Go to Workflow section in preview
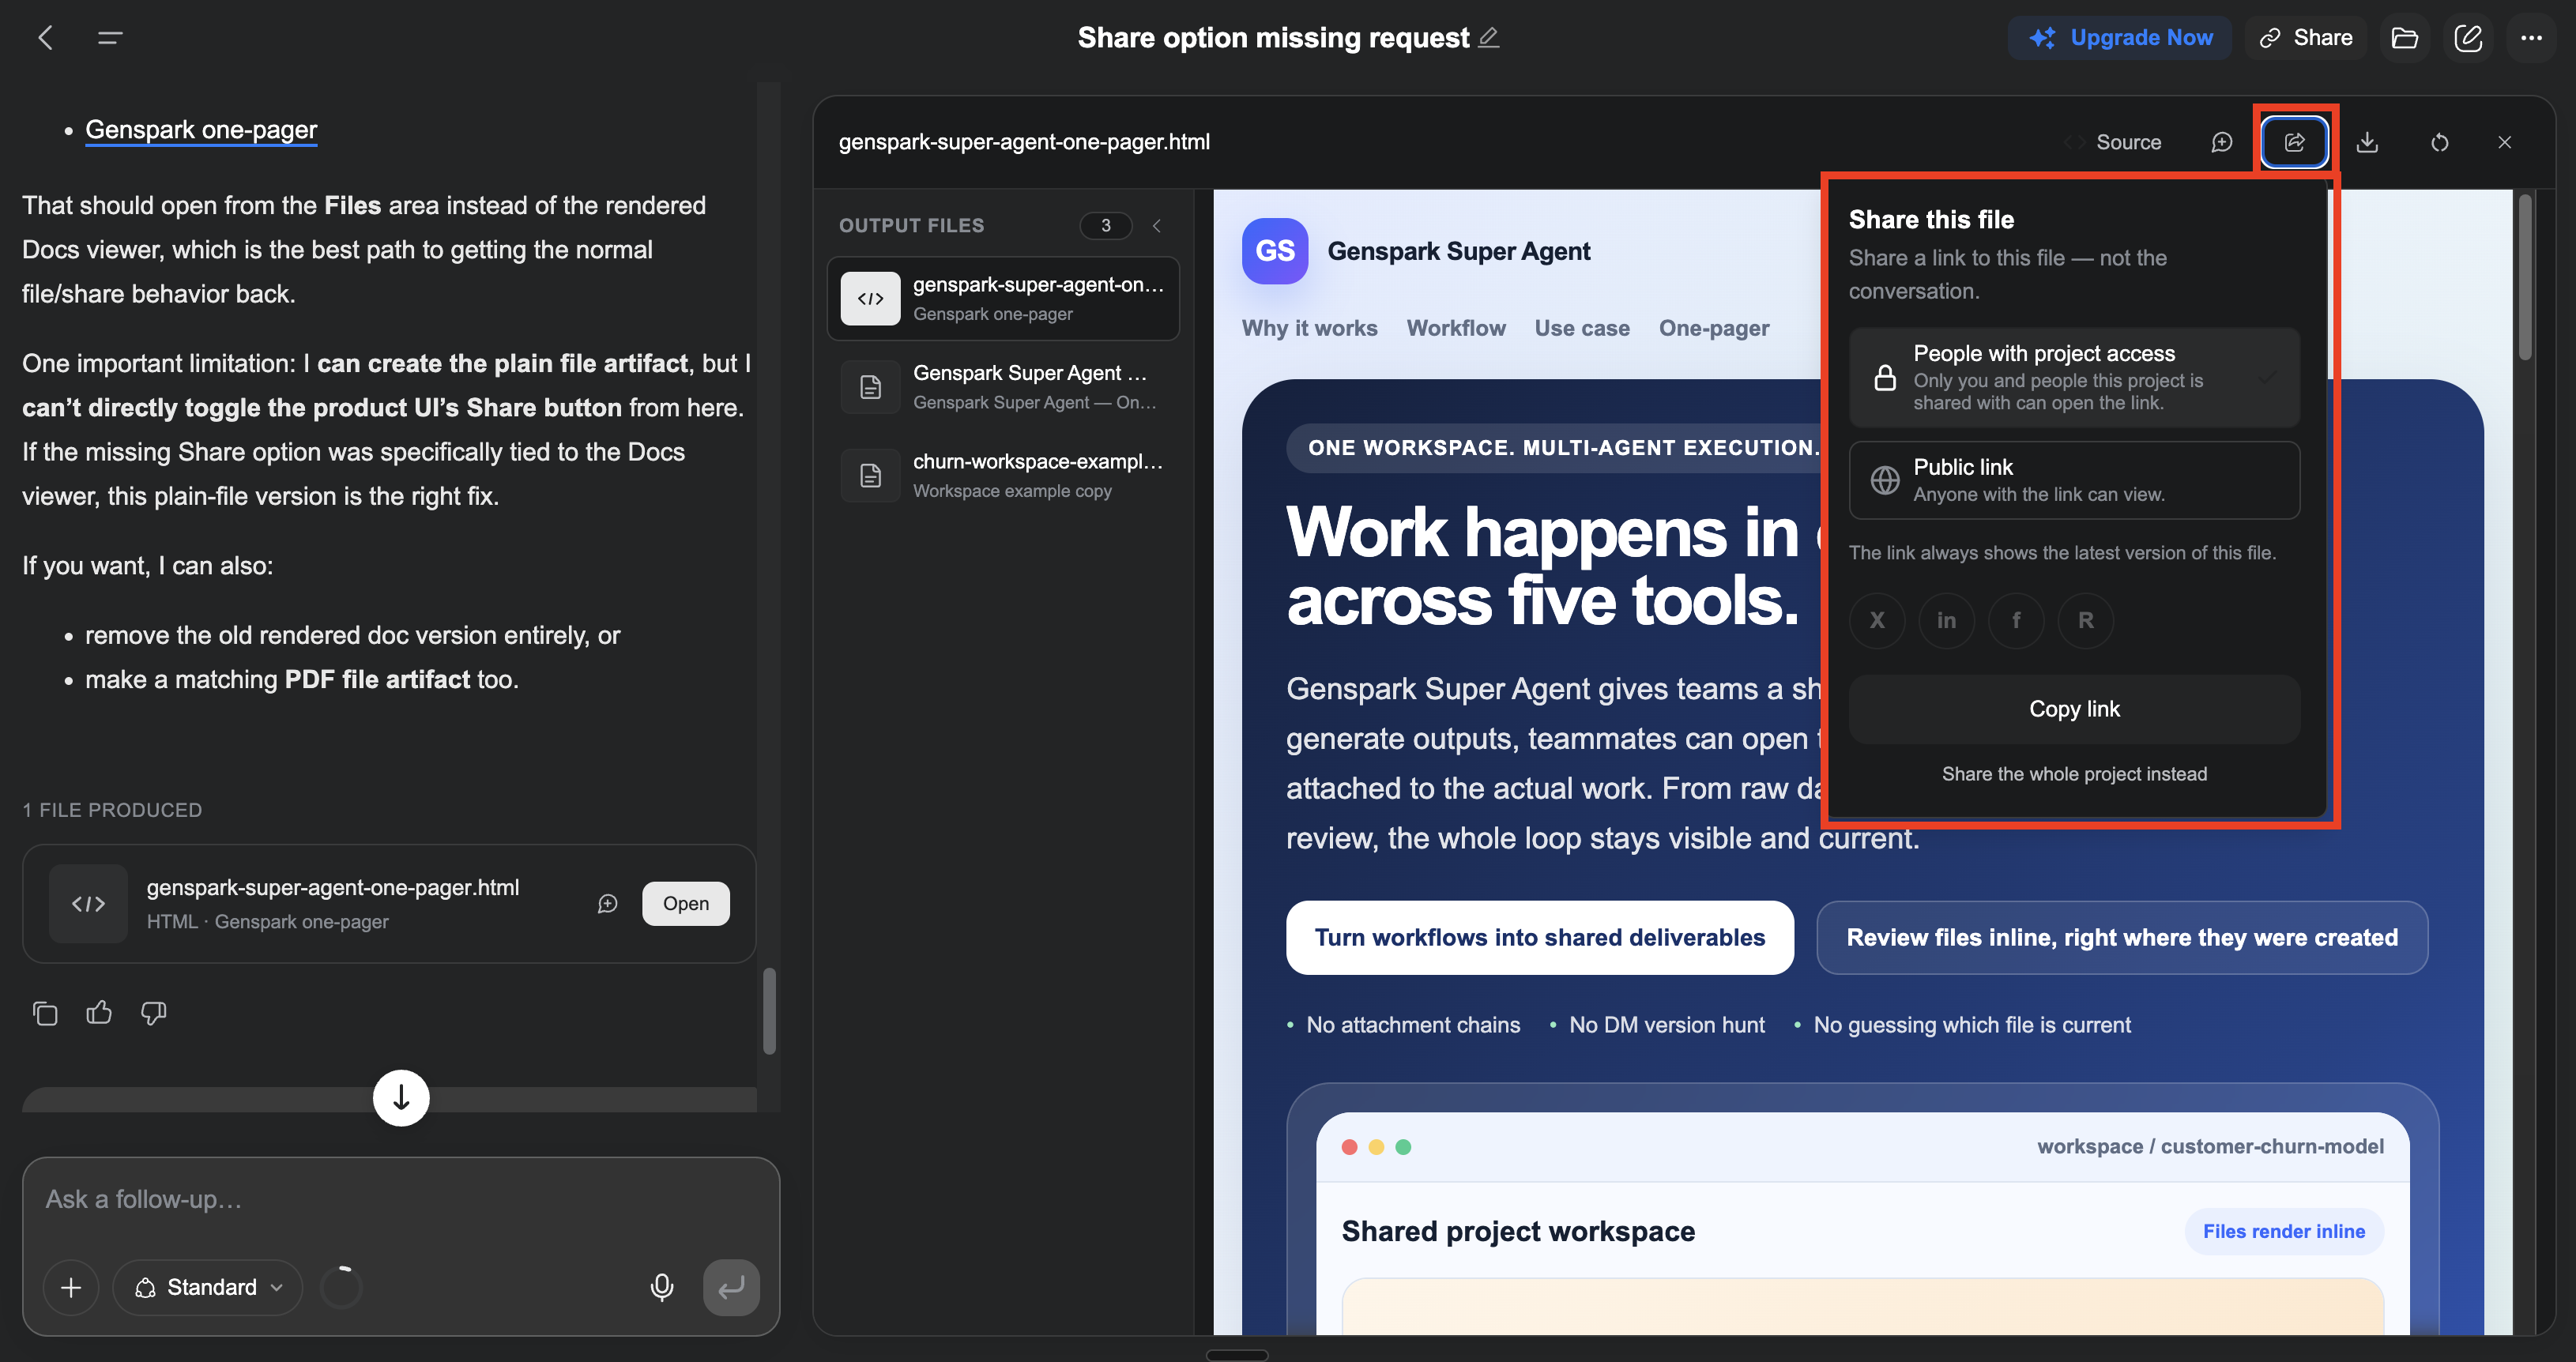This screenshot has height=1362, width=2576. click(x=1456, y=328)
